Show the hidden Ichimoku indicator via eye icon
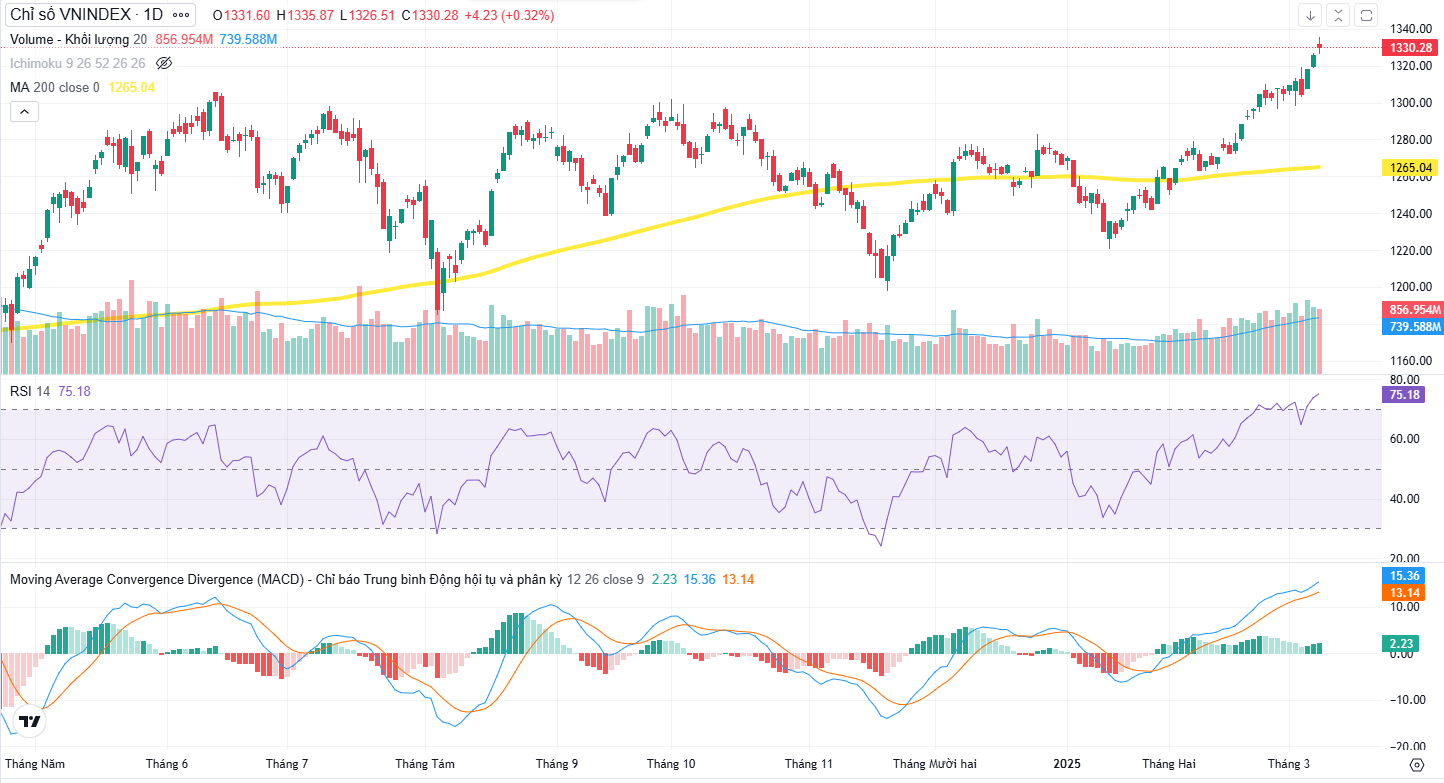 click(165, 63)
